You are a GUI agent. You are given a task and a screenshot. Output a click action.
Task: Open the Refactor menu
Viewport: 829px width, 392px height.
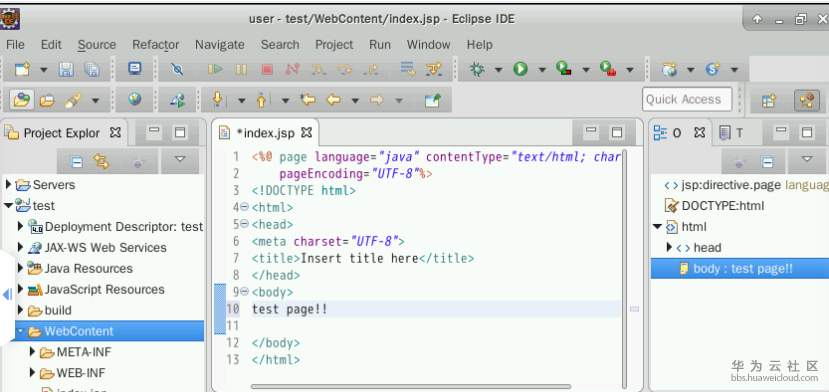click(155, 45)
